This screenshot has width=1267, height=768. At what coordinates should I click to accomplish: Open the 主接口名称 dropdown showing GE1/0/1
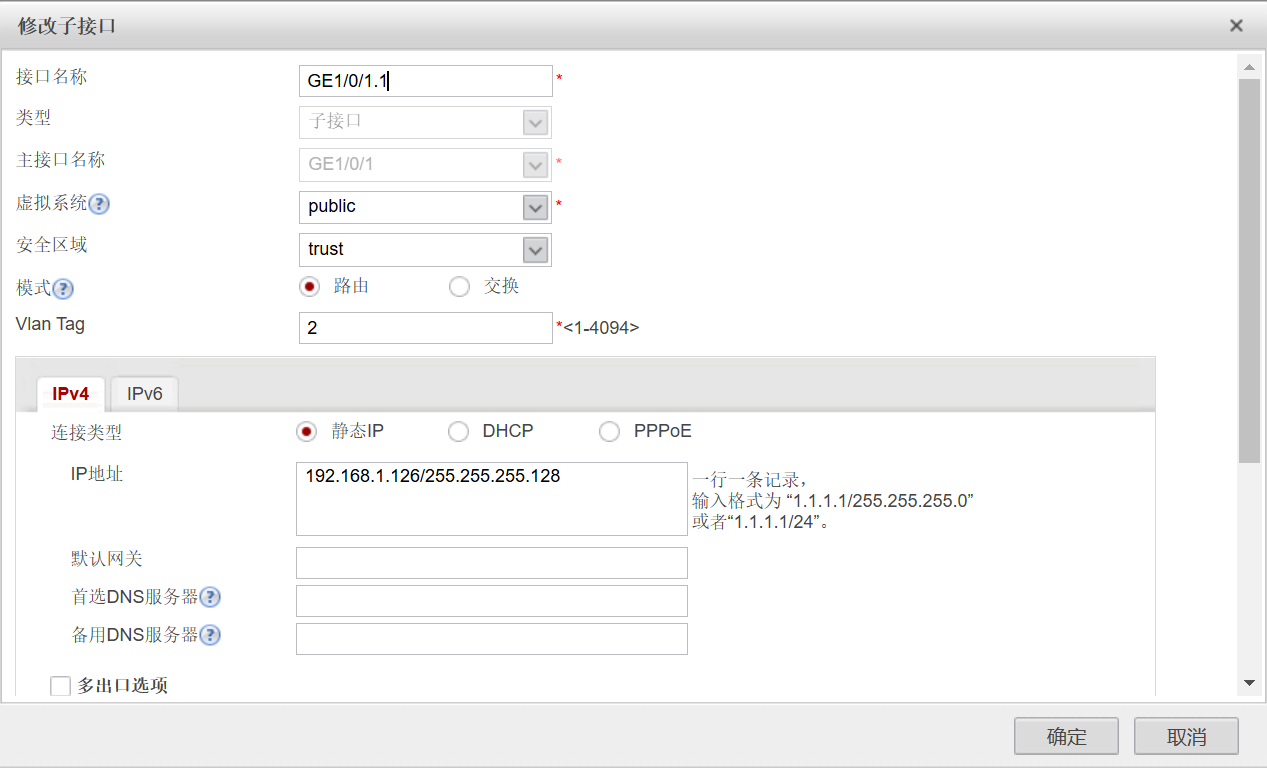[425, 165]
